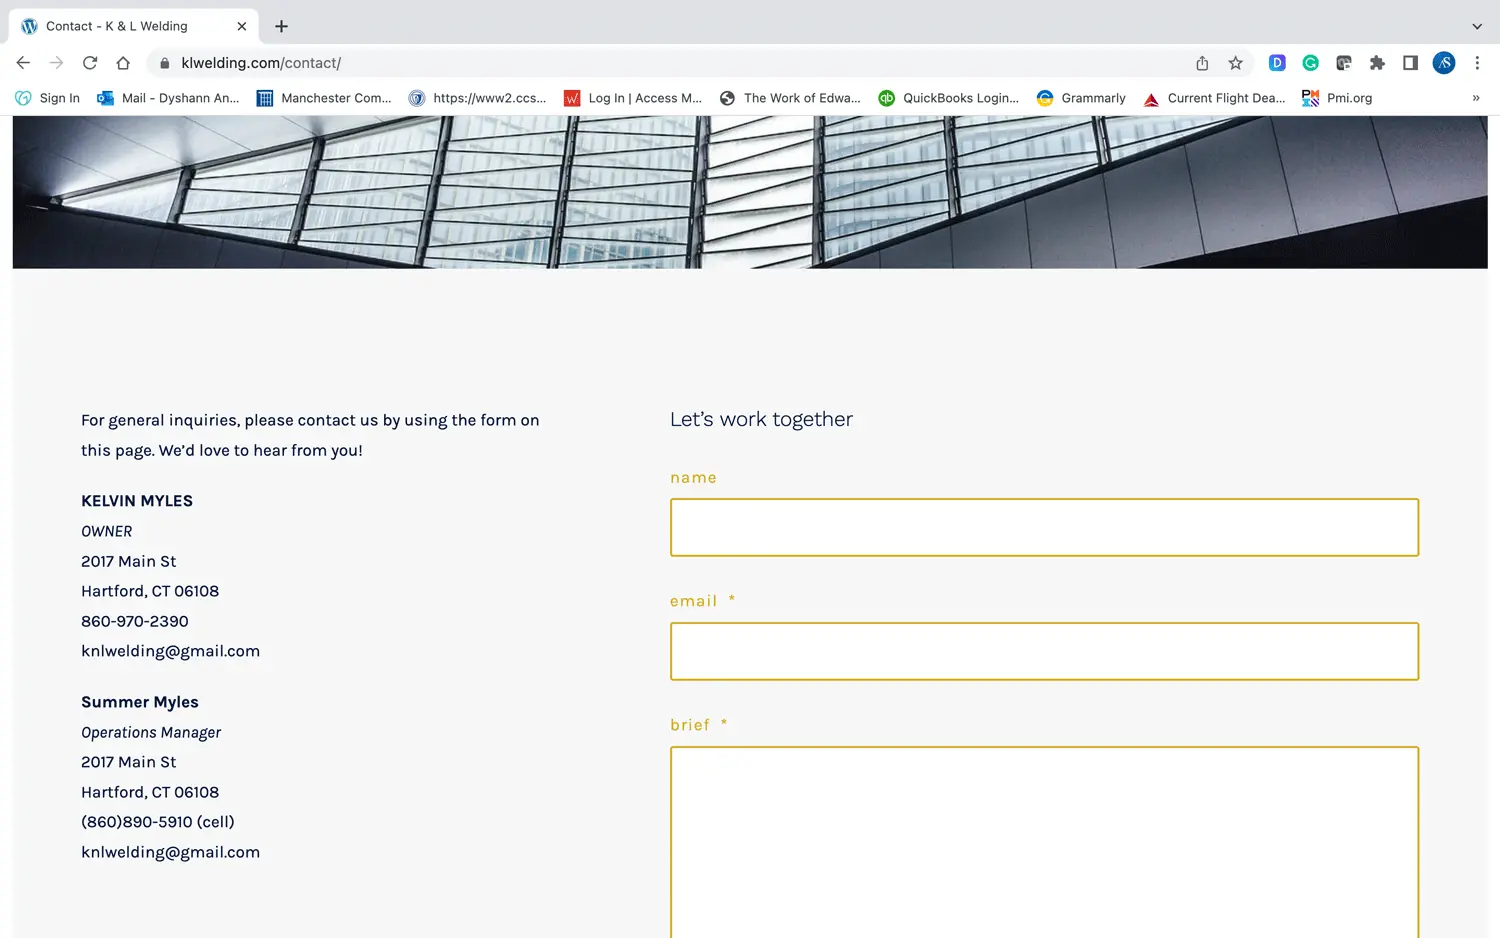This screenshot has height=938, width=1500.
Task: Click the browser back arrow
Action: click(23, 63)
